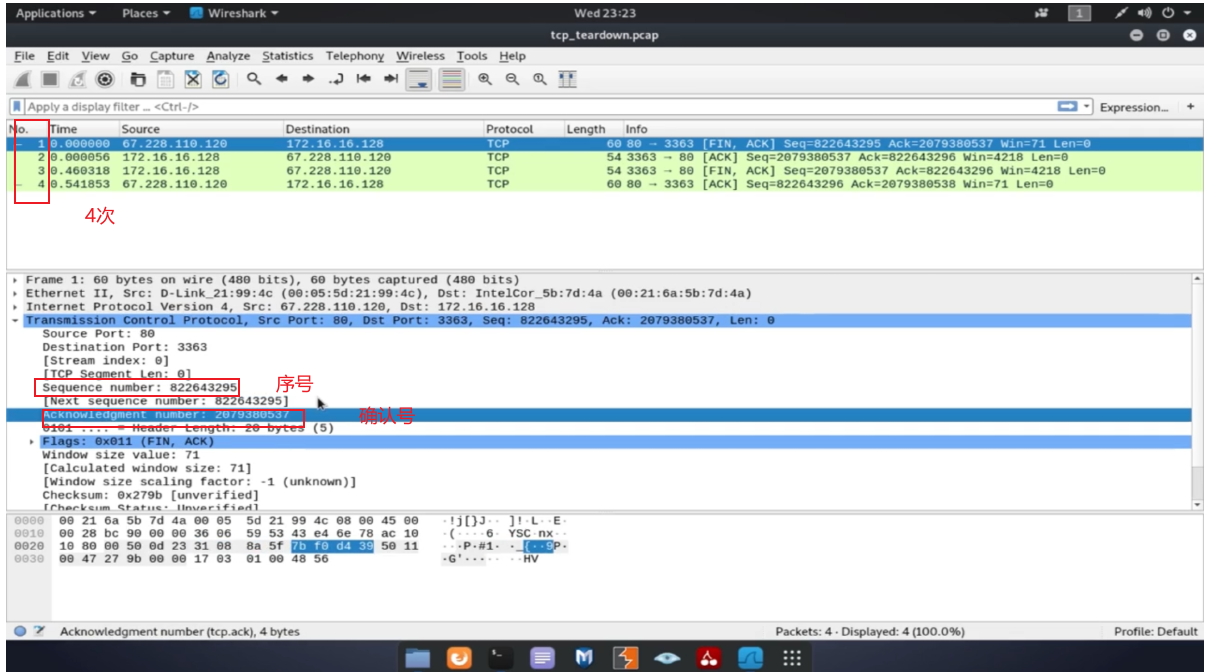Click the packet details vertical scrollbar
The height and width of the screenshot is (672, 1218).
click(x=1198, y=390)
